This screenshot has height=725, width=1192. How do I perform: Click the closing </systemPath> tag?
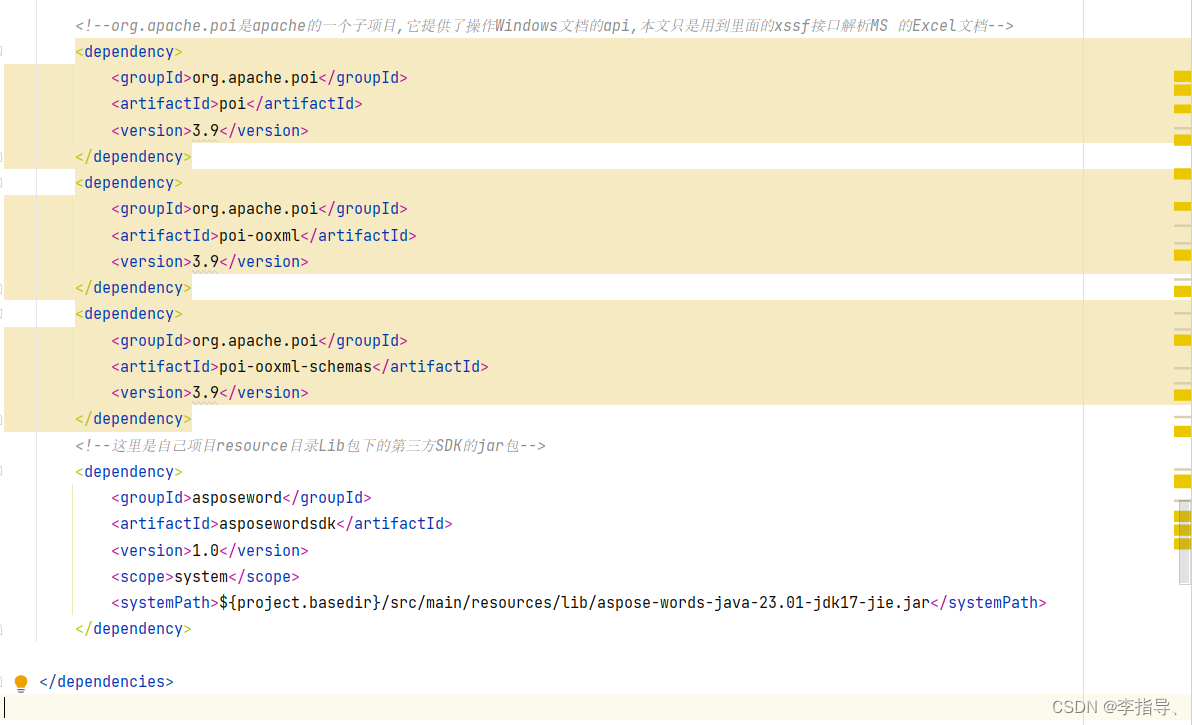(x=988, y=603)
